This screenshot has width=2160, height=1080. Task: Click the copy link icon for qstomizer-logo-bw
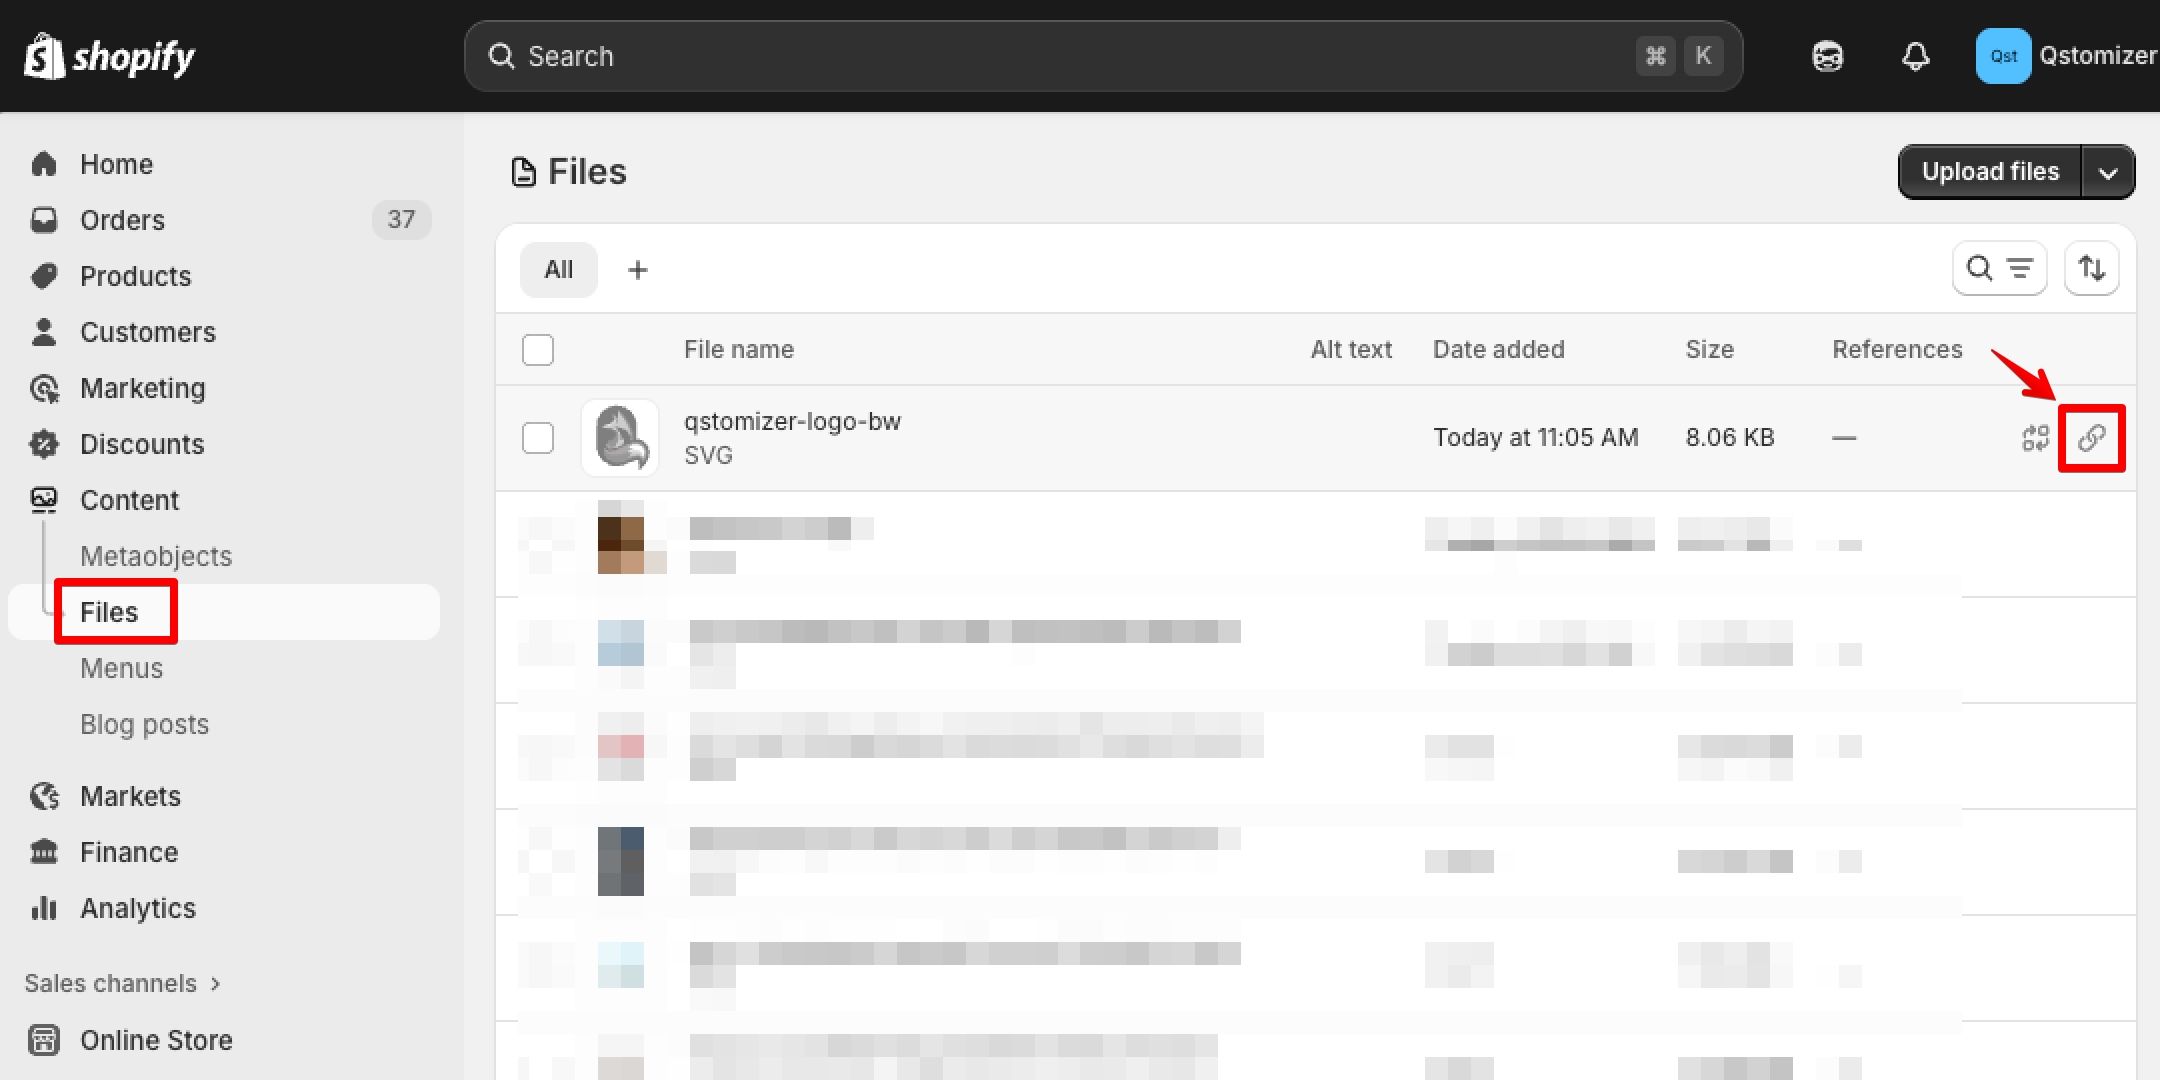2091,438
